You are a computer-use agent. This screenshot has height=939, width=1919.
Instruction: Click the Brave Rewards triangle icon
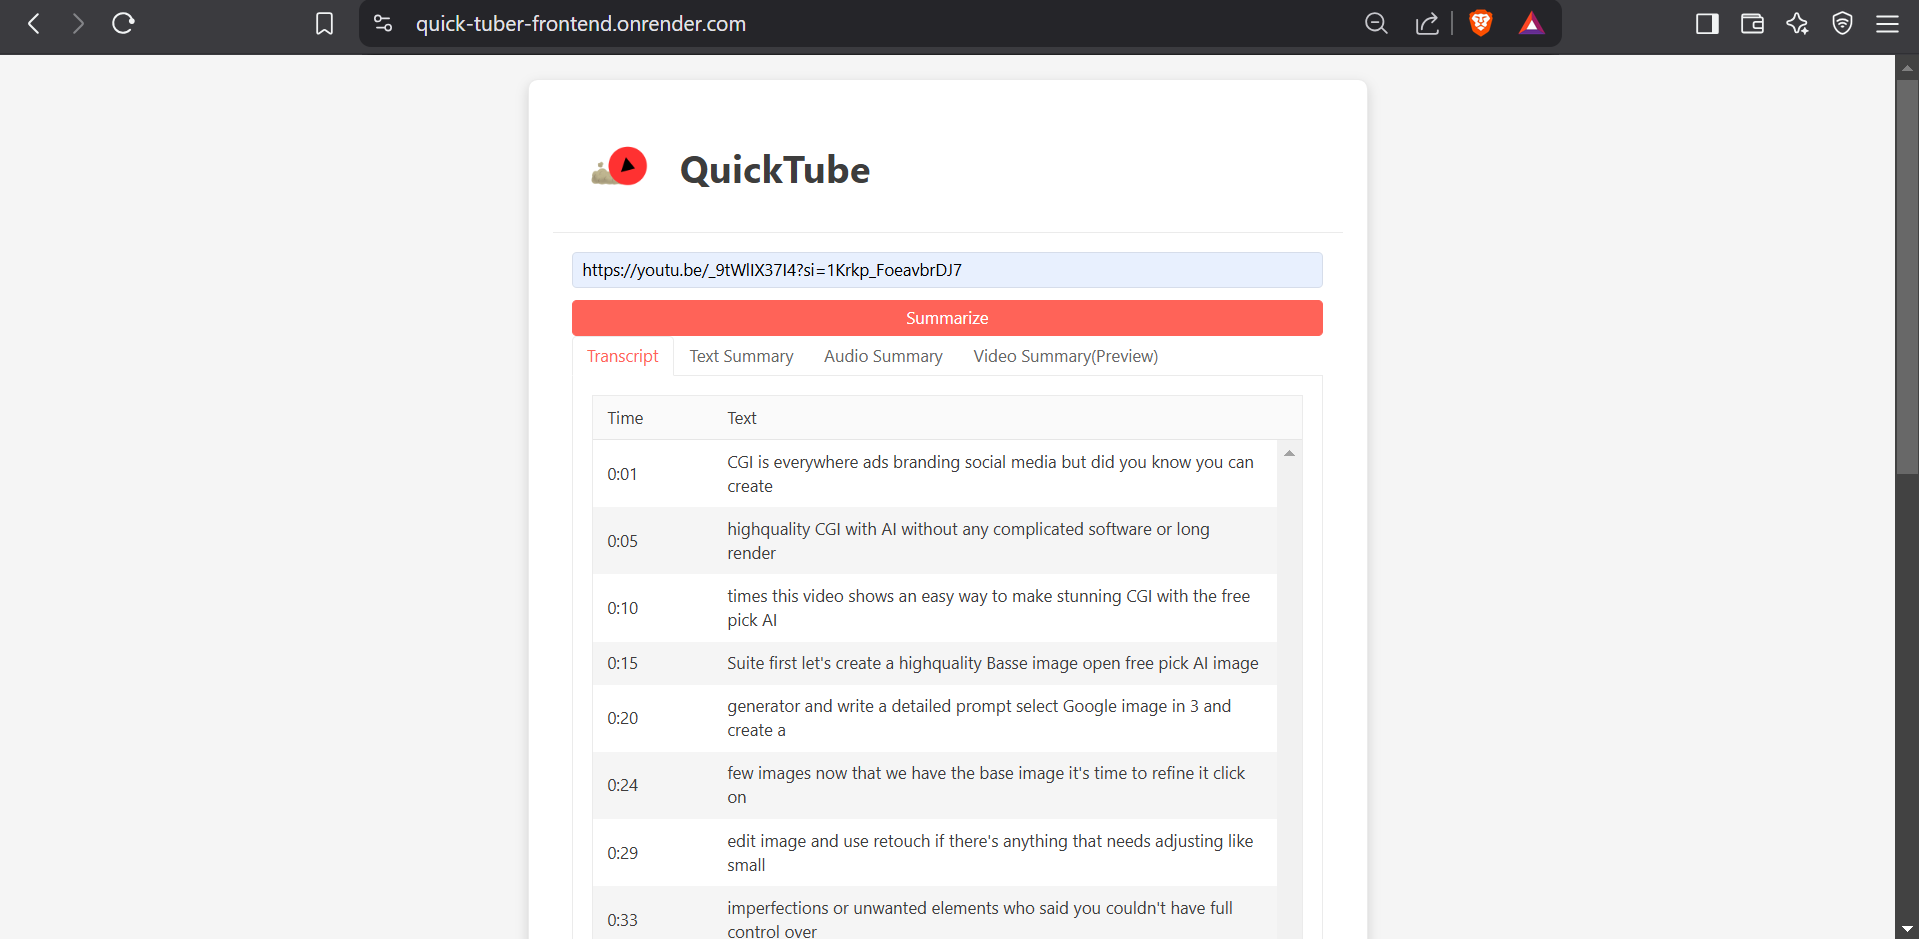tap(1531, 24)
